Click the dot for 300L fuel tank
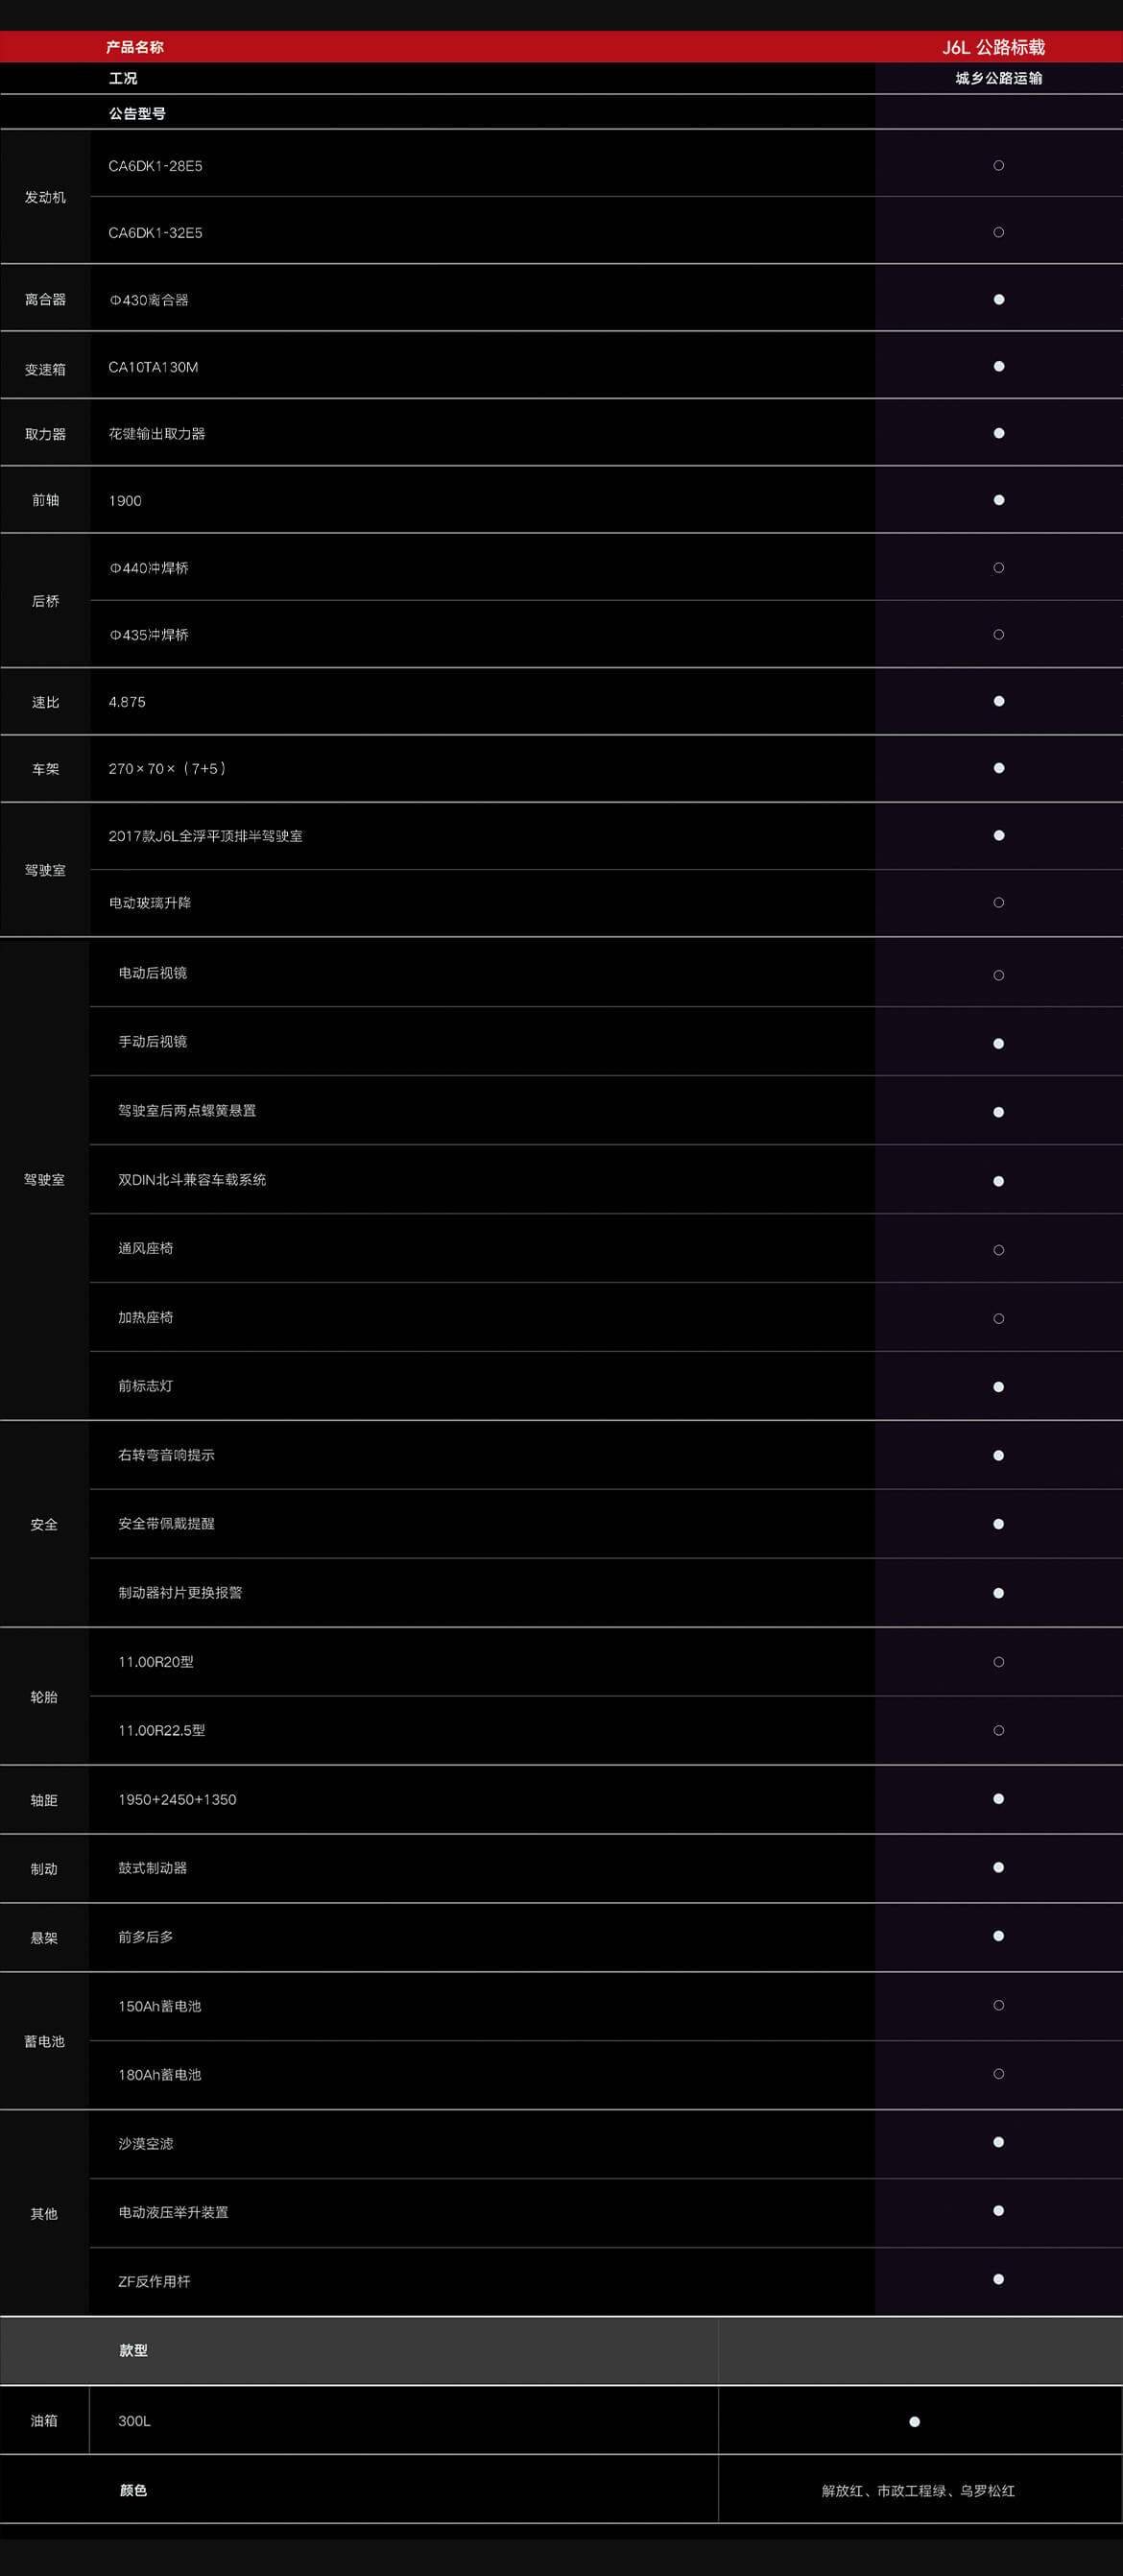 [914, 2421]
